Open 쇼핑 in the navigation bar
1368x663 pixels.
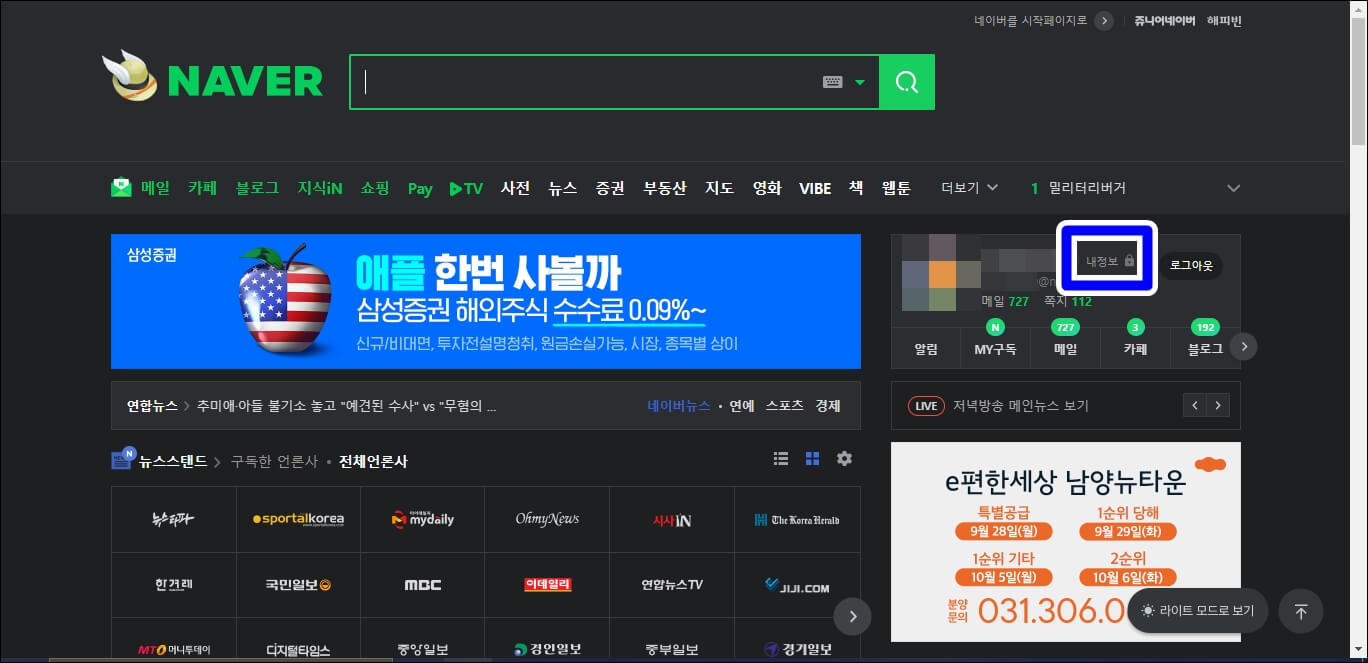point(375,188)
